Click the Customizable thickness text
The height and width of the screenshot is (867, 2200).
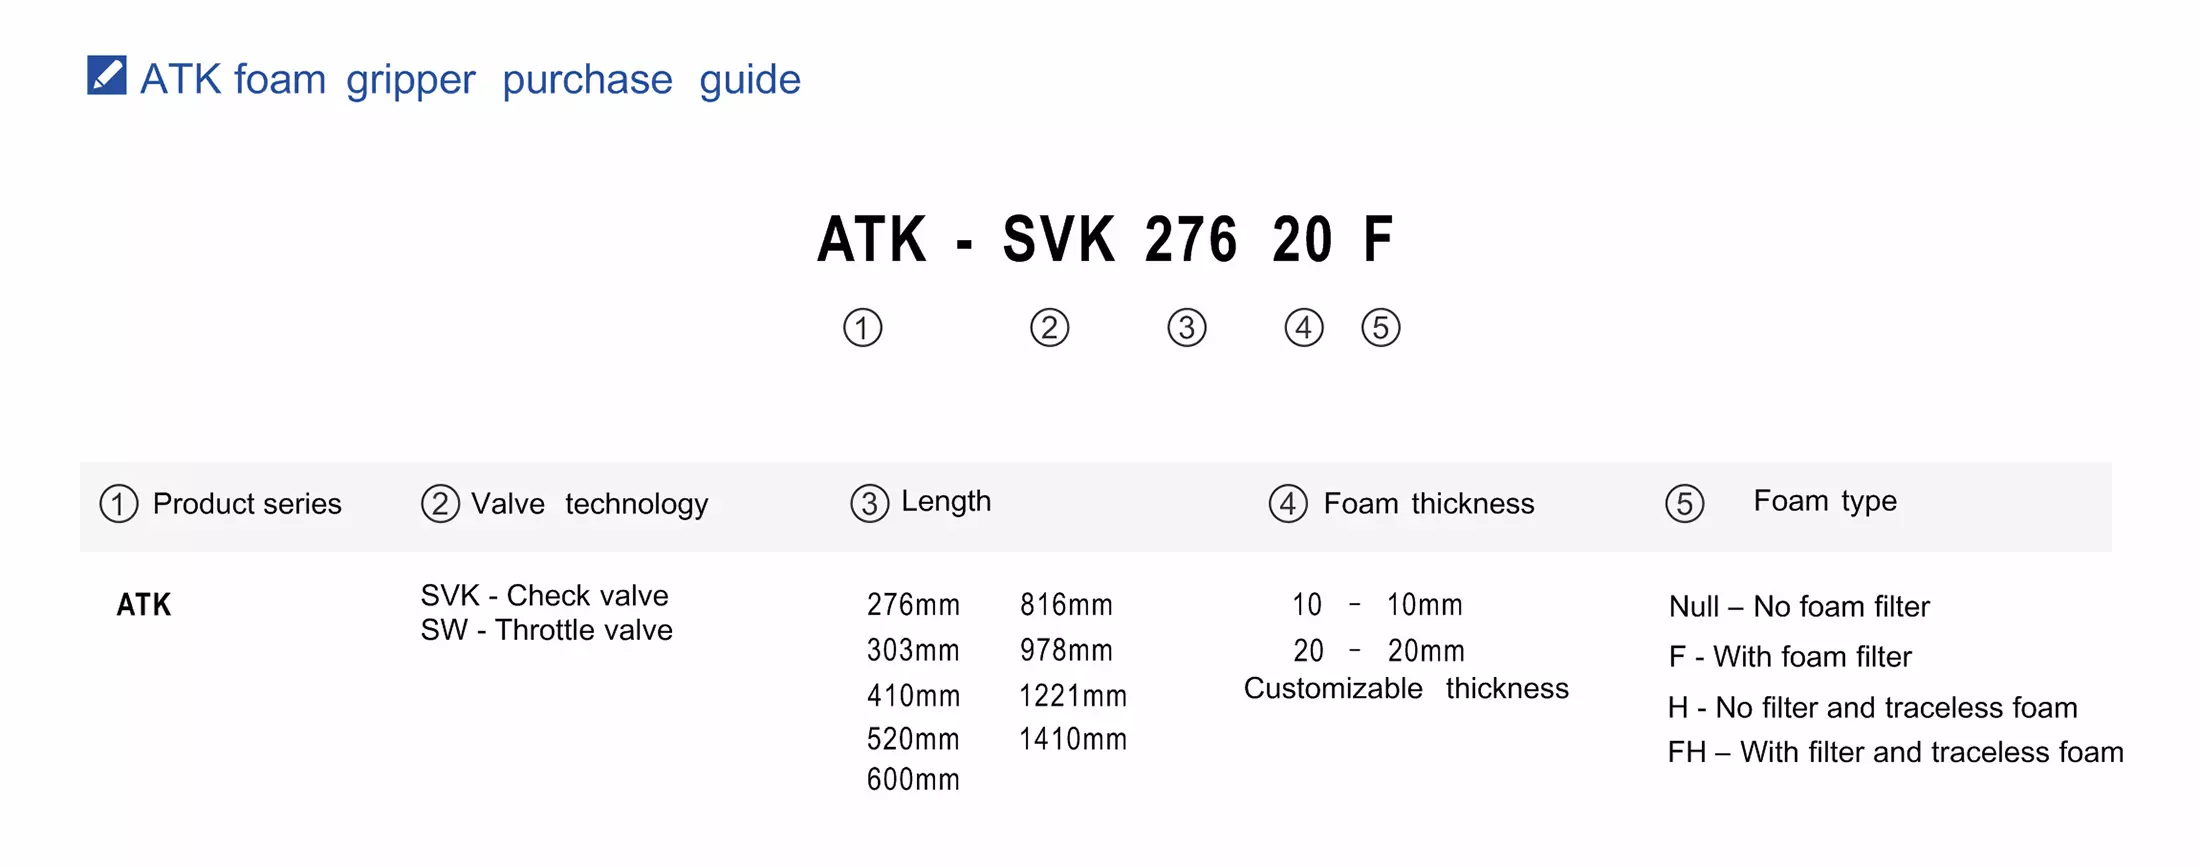[1406, 689]
